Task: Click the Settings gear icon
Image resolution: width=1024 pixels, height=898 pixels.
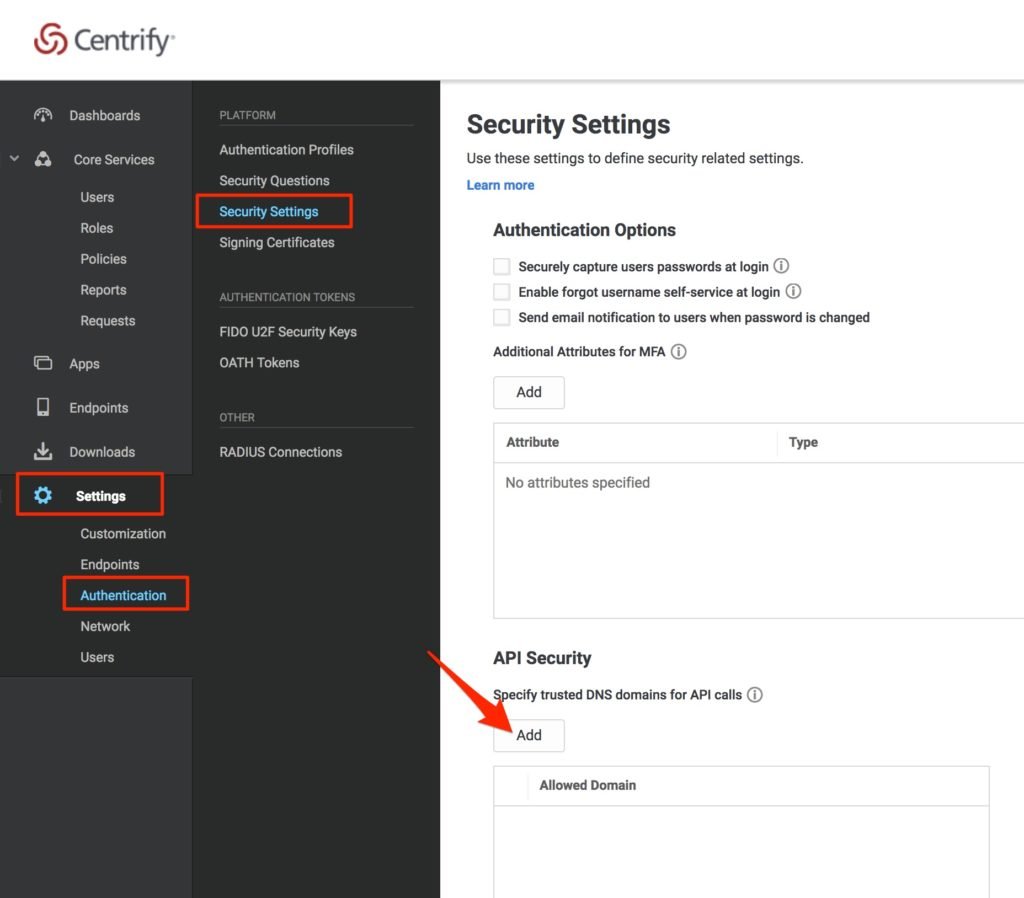Action: click(x=43, y=495)
